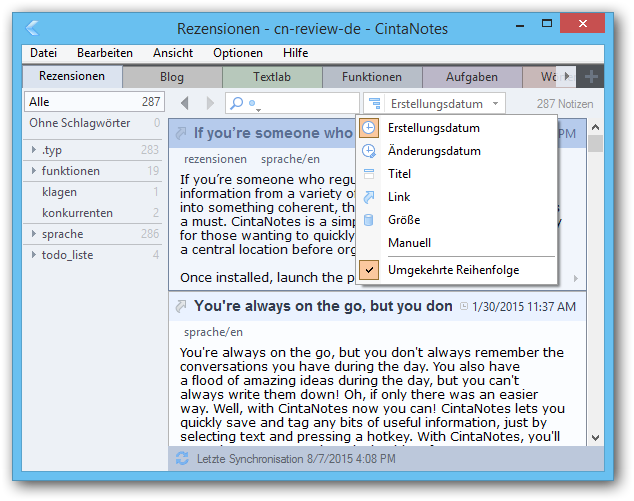Screen dimensions: 634x501
Task: Switch to the Aufgaben tab
Action: point(472,77)
